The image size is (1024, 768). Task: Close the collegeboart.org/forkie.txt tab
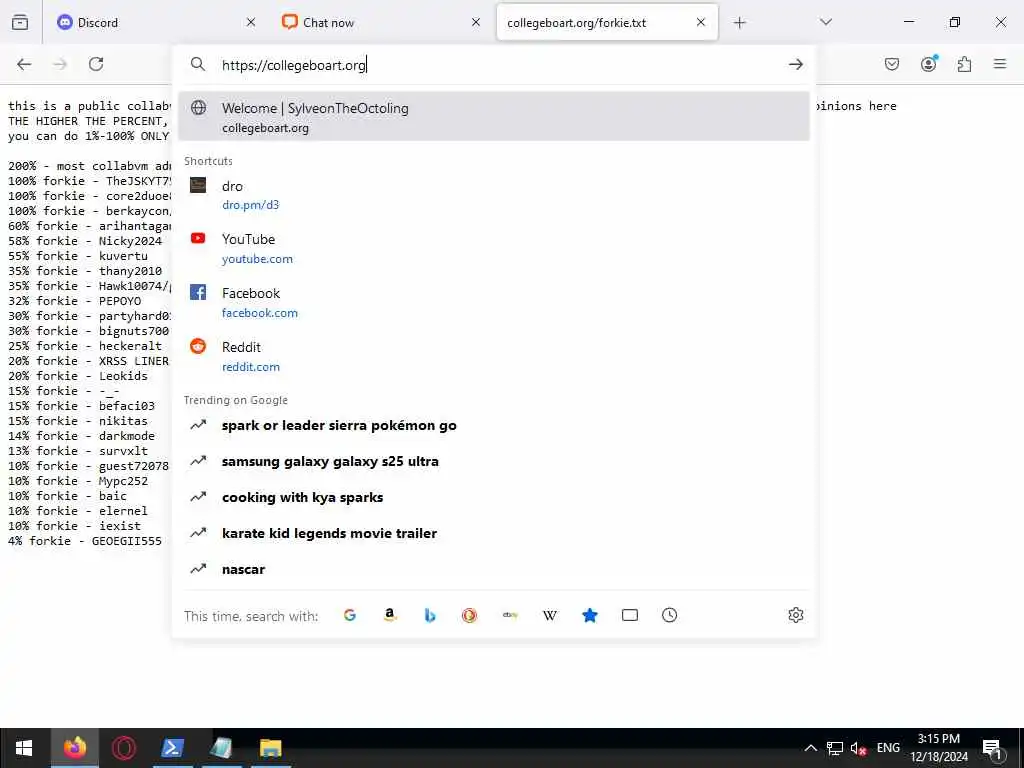[x=701, y=22]
